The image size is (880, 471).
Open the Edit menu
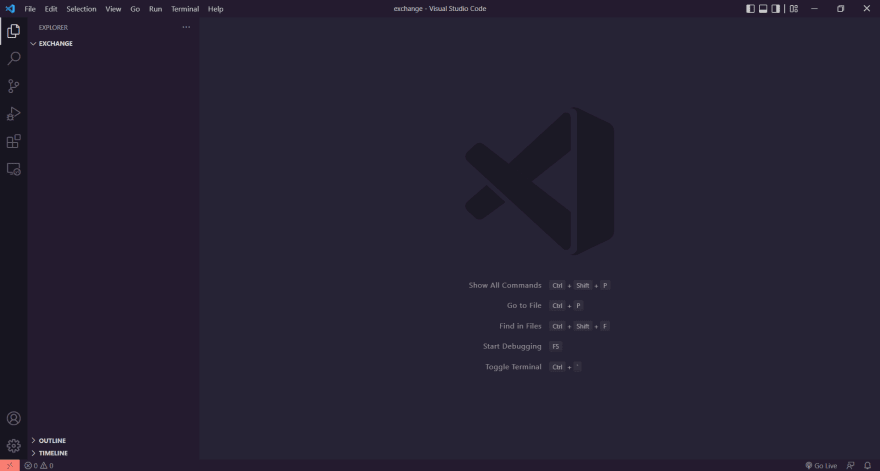point(51,9)
